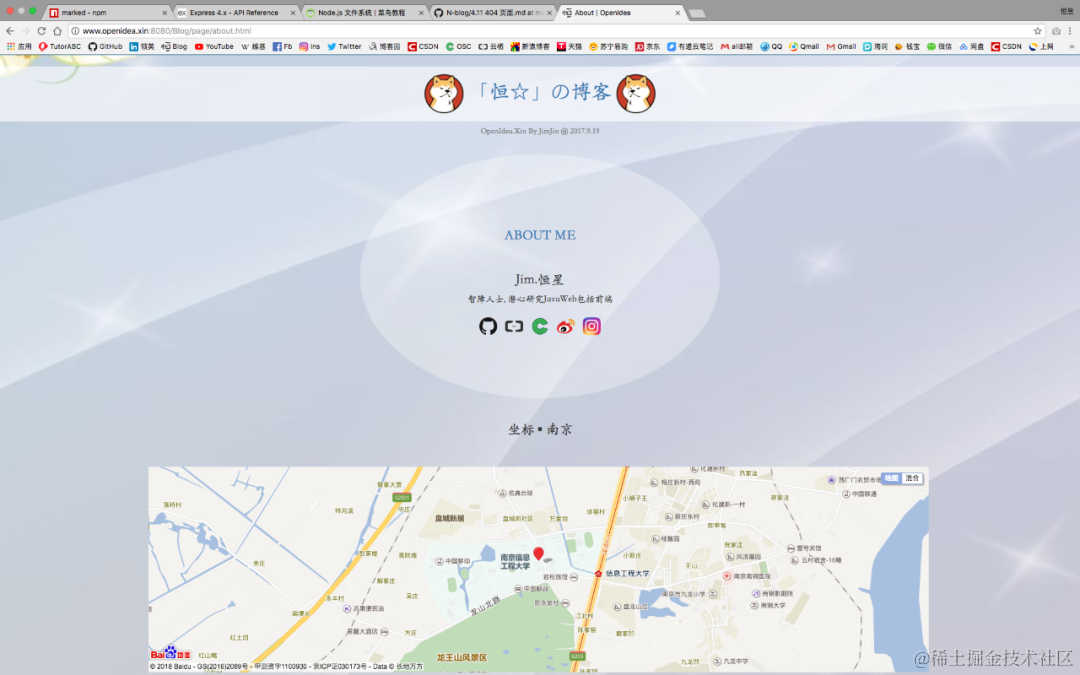Screen dimensions: 1080x675
Task: Switch to Express 4.x - API Reference tab
Action: click(234, 12)
